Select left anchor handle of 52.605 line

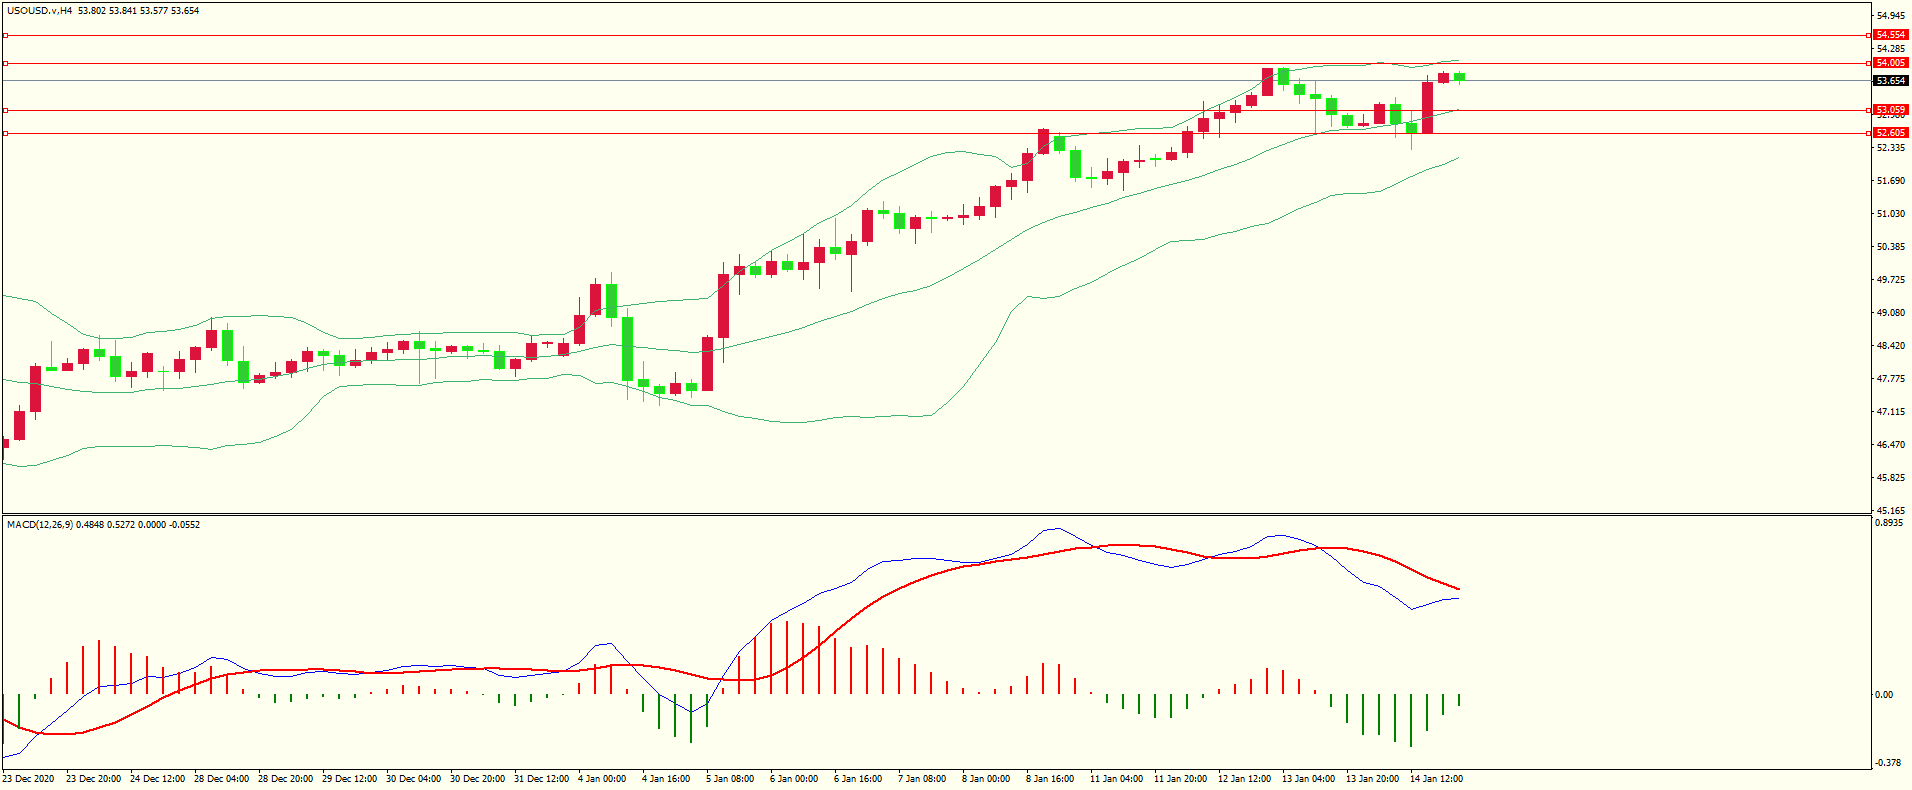[5, 133]
